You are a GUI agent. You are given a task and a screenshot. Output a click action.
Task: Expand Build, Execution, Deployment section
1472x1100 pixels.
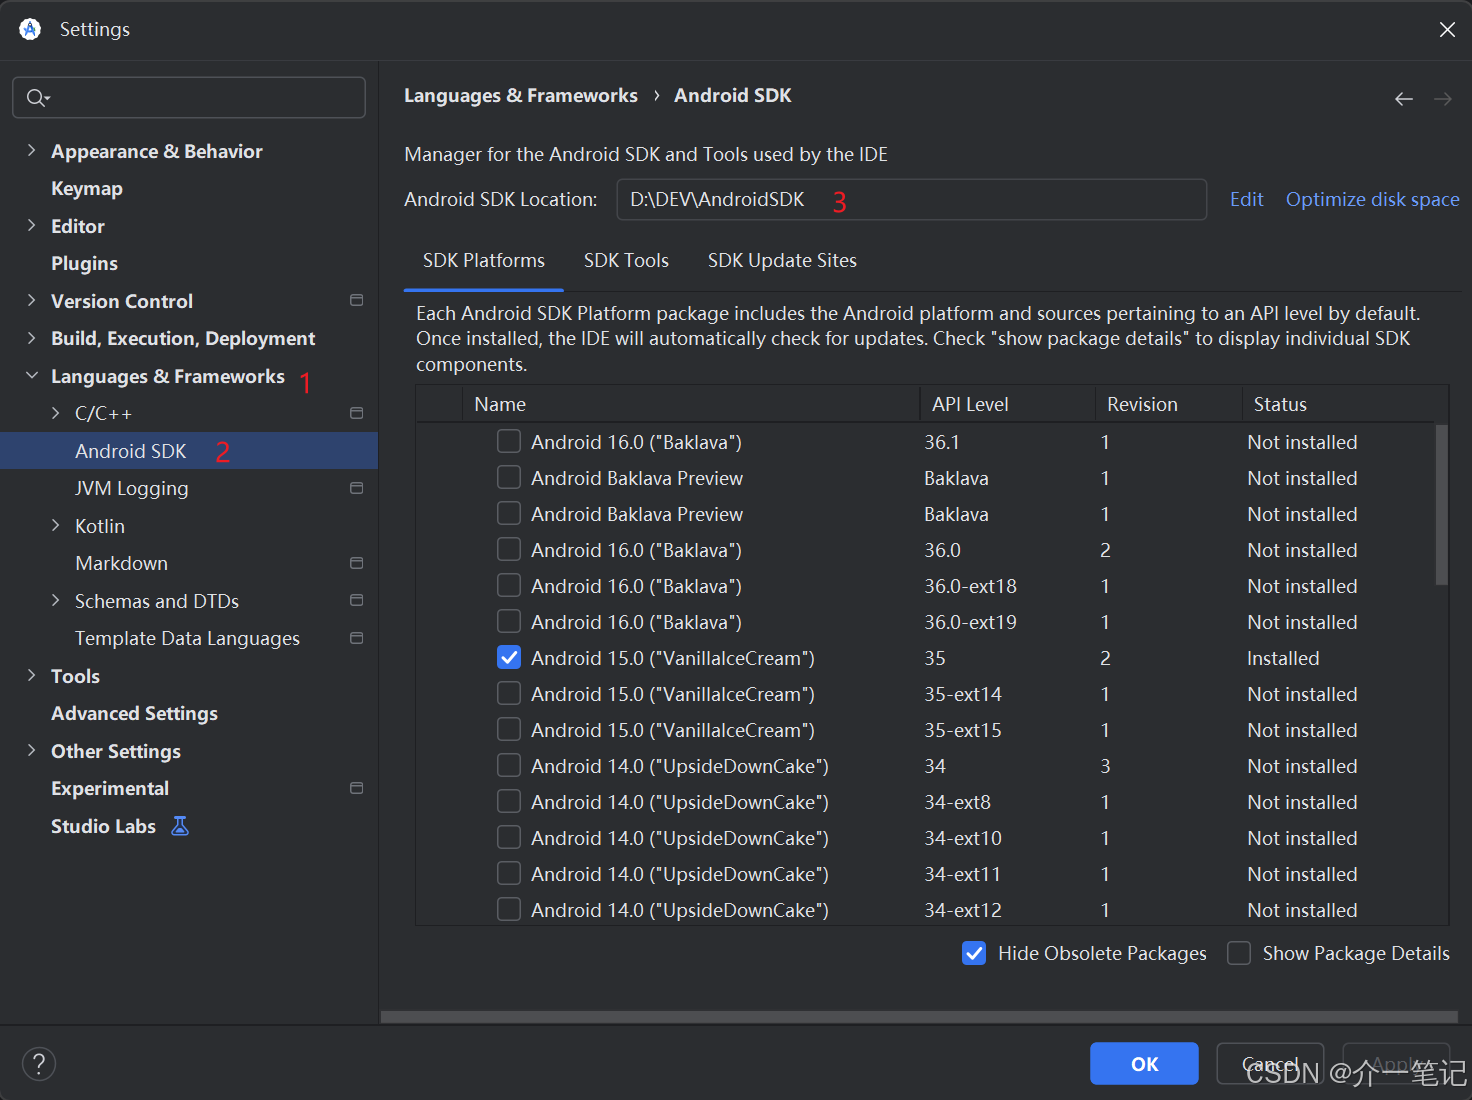click(31, 338)
